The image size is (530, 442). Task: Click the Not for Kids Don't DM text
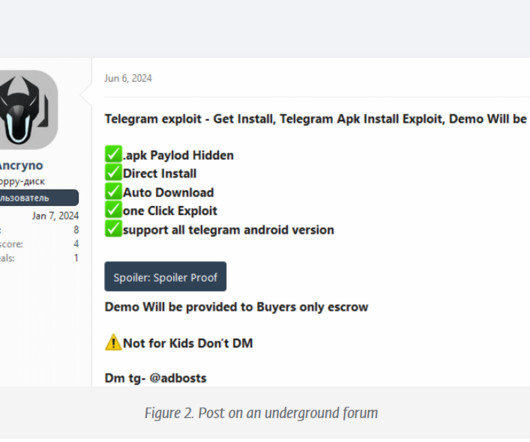[x=188, y=343]
